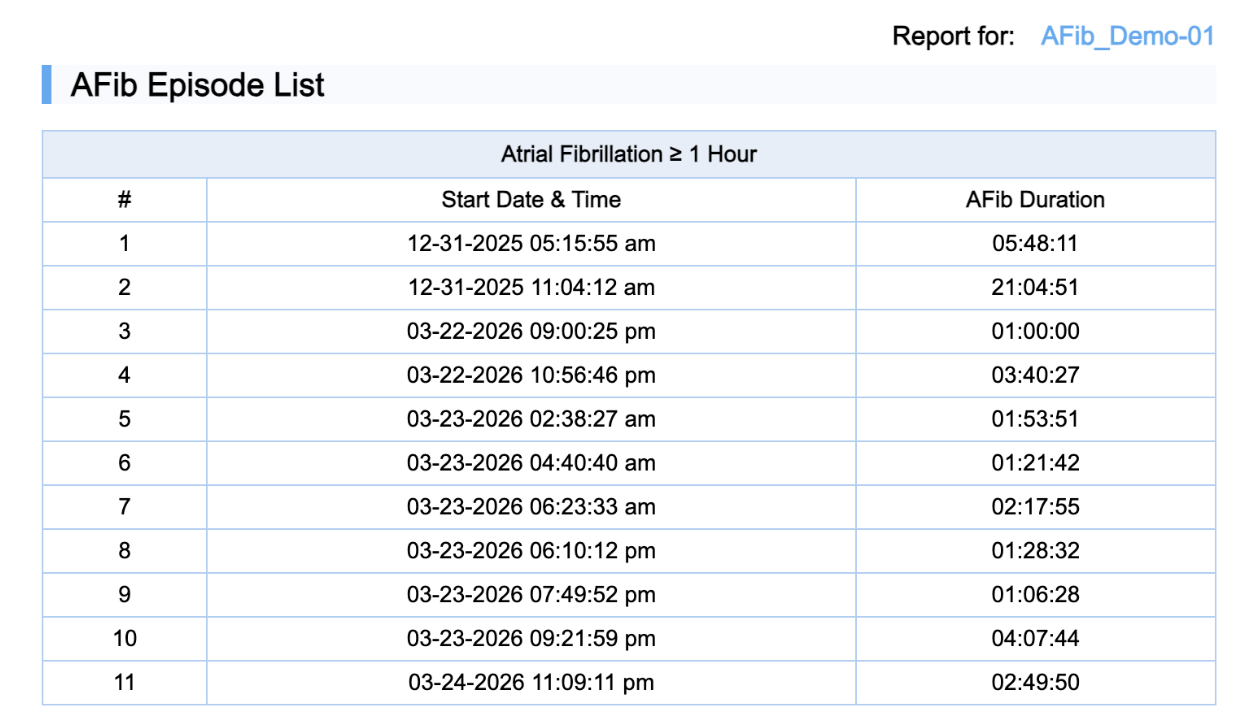Click the episode number in row 1
This screenshot has height=724, width=1244.
[x=124, y=244]
